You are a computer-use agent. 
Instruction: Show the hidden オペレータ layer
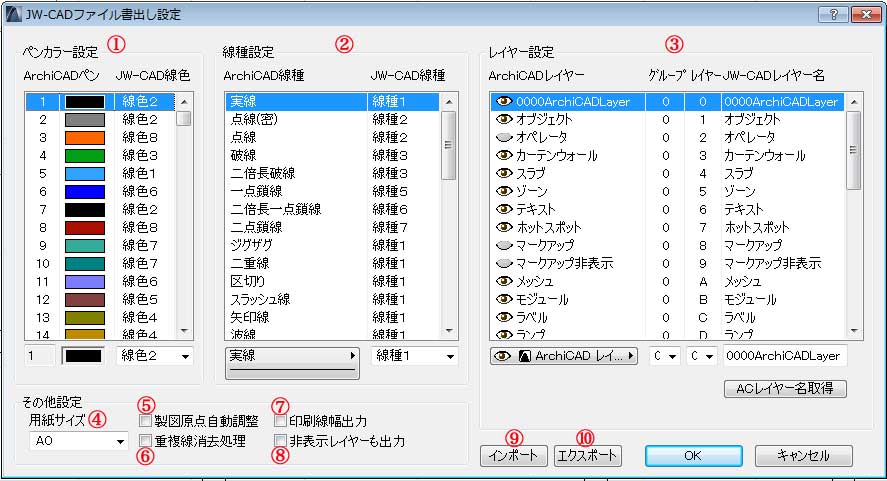click(x=503, y=137)
